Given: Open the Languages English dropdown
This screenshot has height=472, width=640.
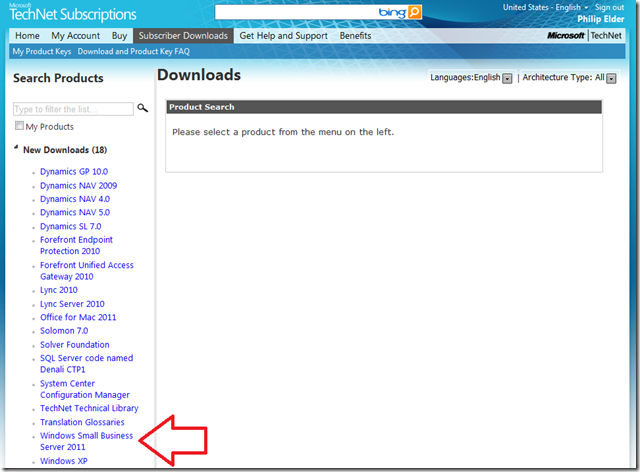Looking at the screenshot, I should point(507,78).
